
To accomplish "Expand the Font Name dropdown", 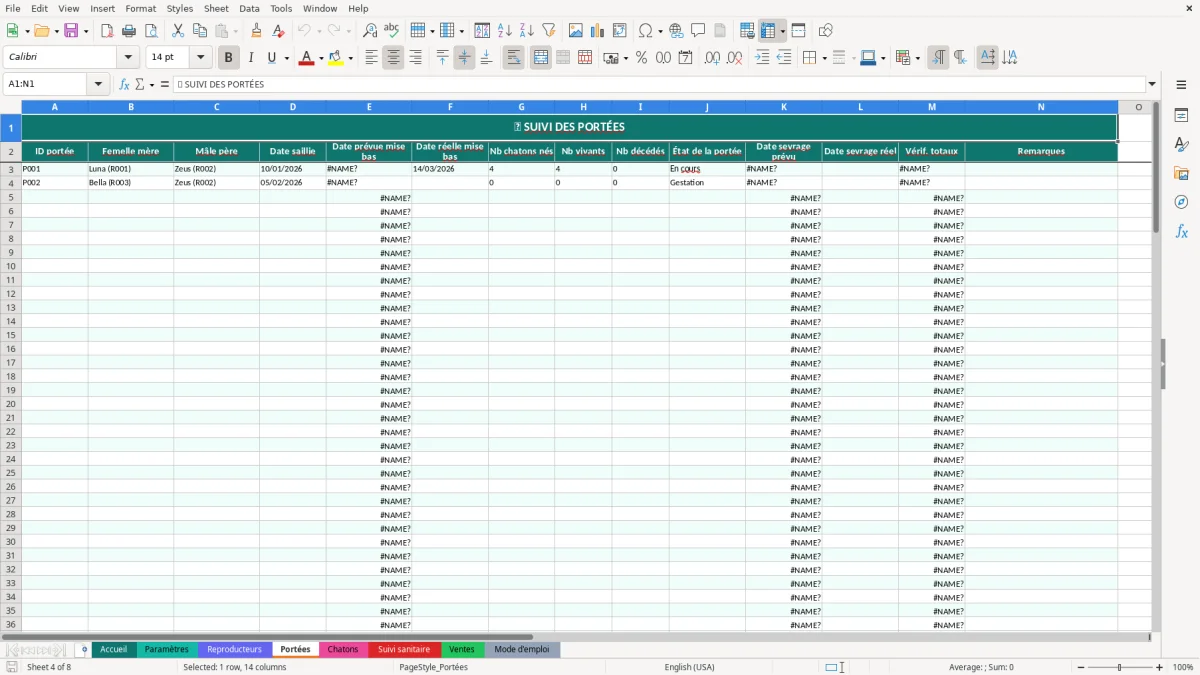I will tap(128, 58).
